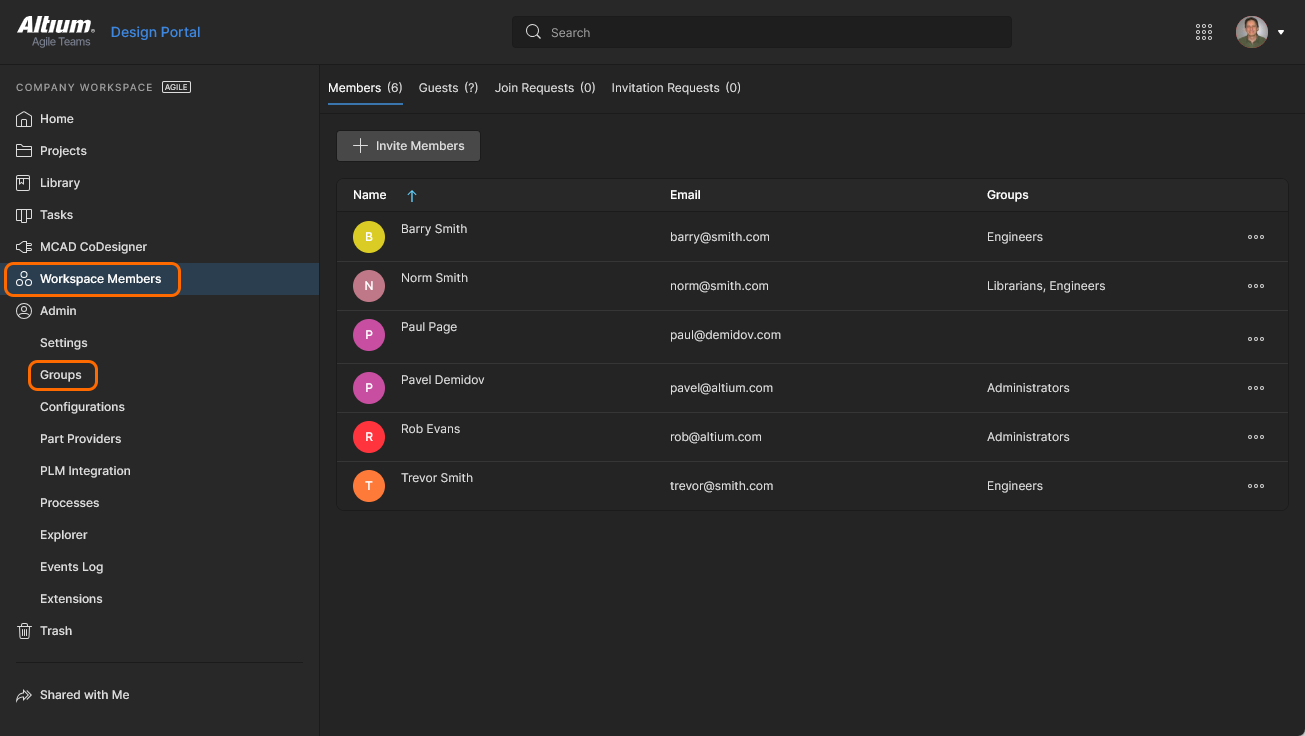1305x736 pixels.
Task: Click the Trash bin icon
Action: pos(25,631)
